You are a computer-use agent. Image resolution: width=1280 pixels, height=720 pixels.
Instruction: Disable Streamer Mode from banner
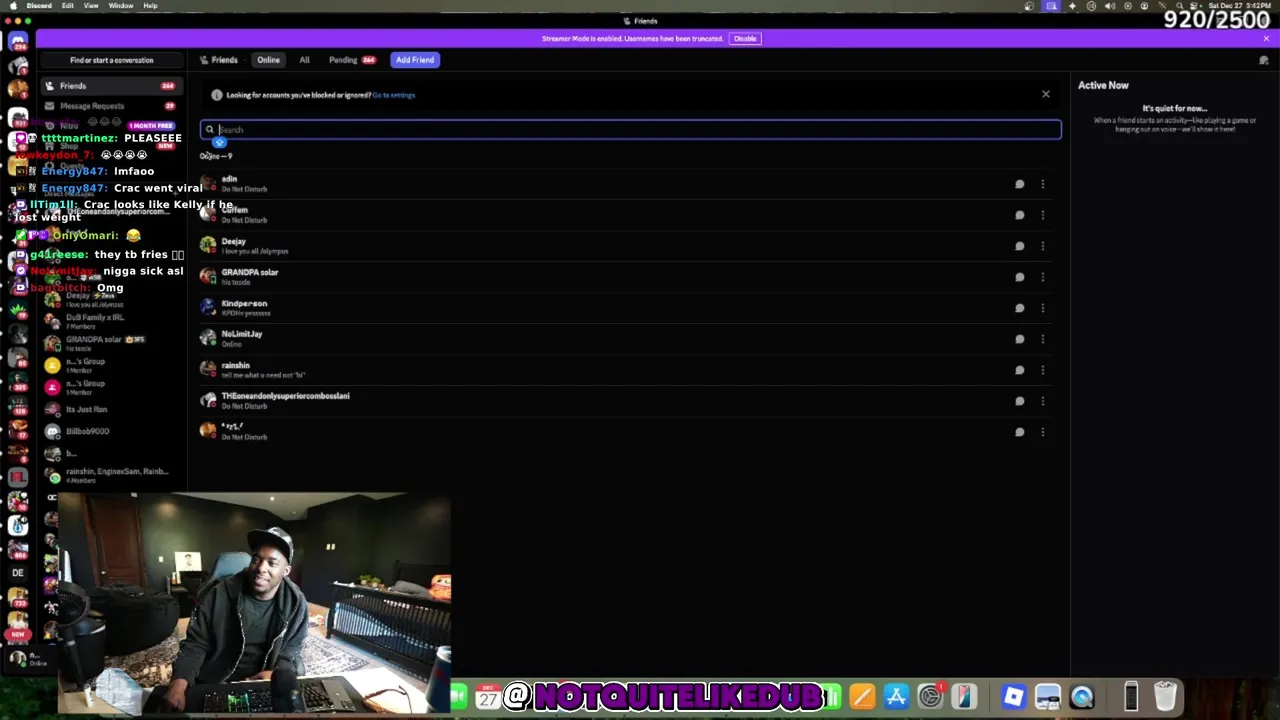[745, 38]
